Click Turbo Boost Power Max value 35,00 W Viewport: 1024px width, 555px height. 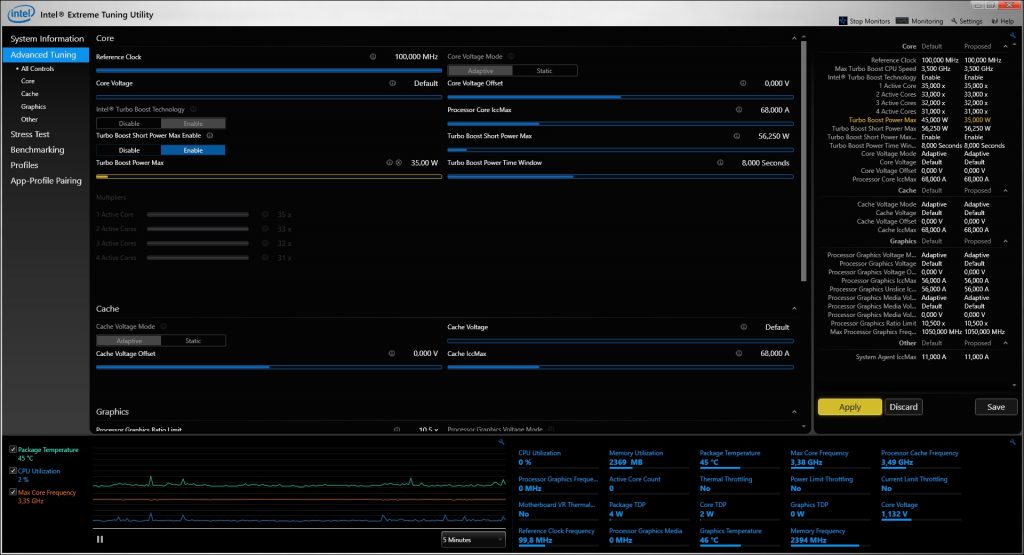coord(424,163)
